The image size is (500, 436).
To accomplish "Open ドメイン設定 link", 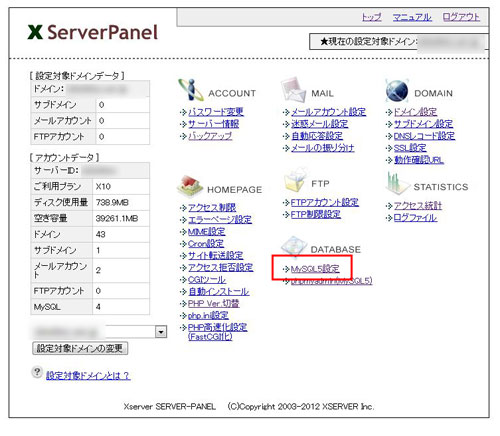I will tap(415, 112).
